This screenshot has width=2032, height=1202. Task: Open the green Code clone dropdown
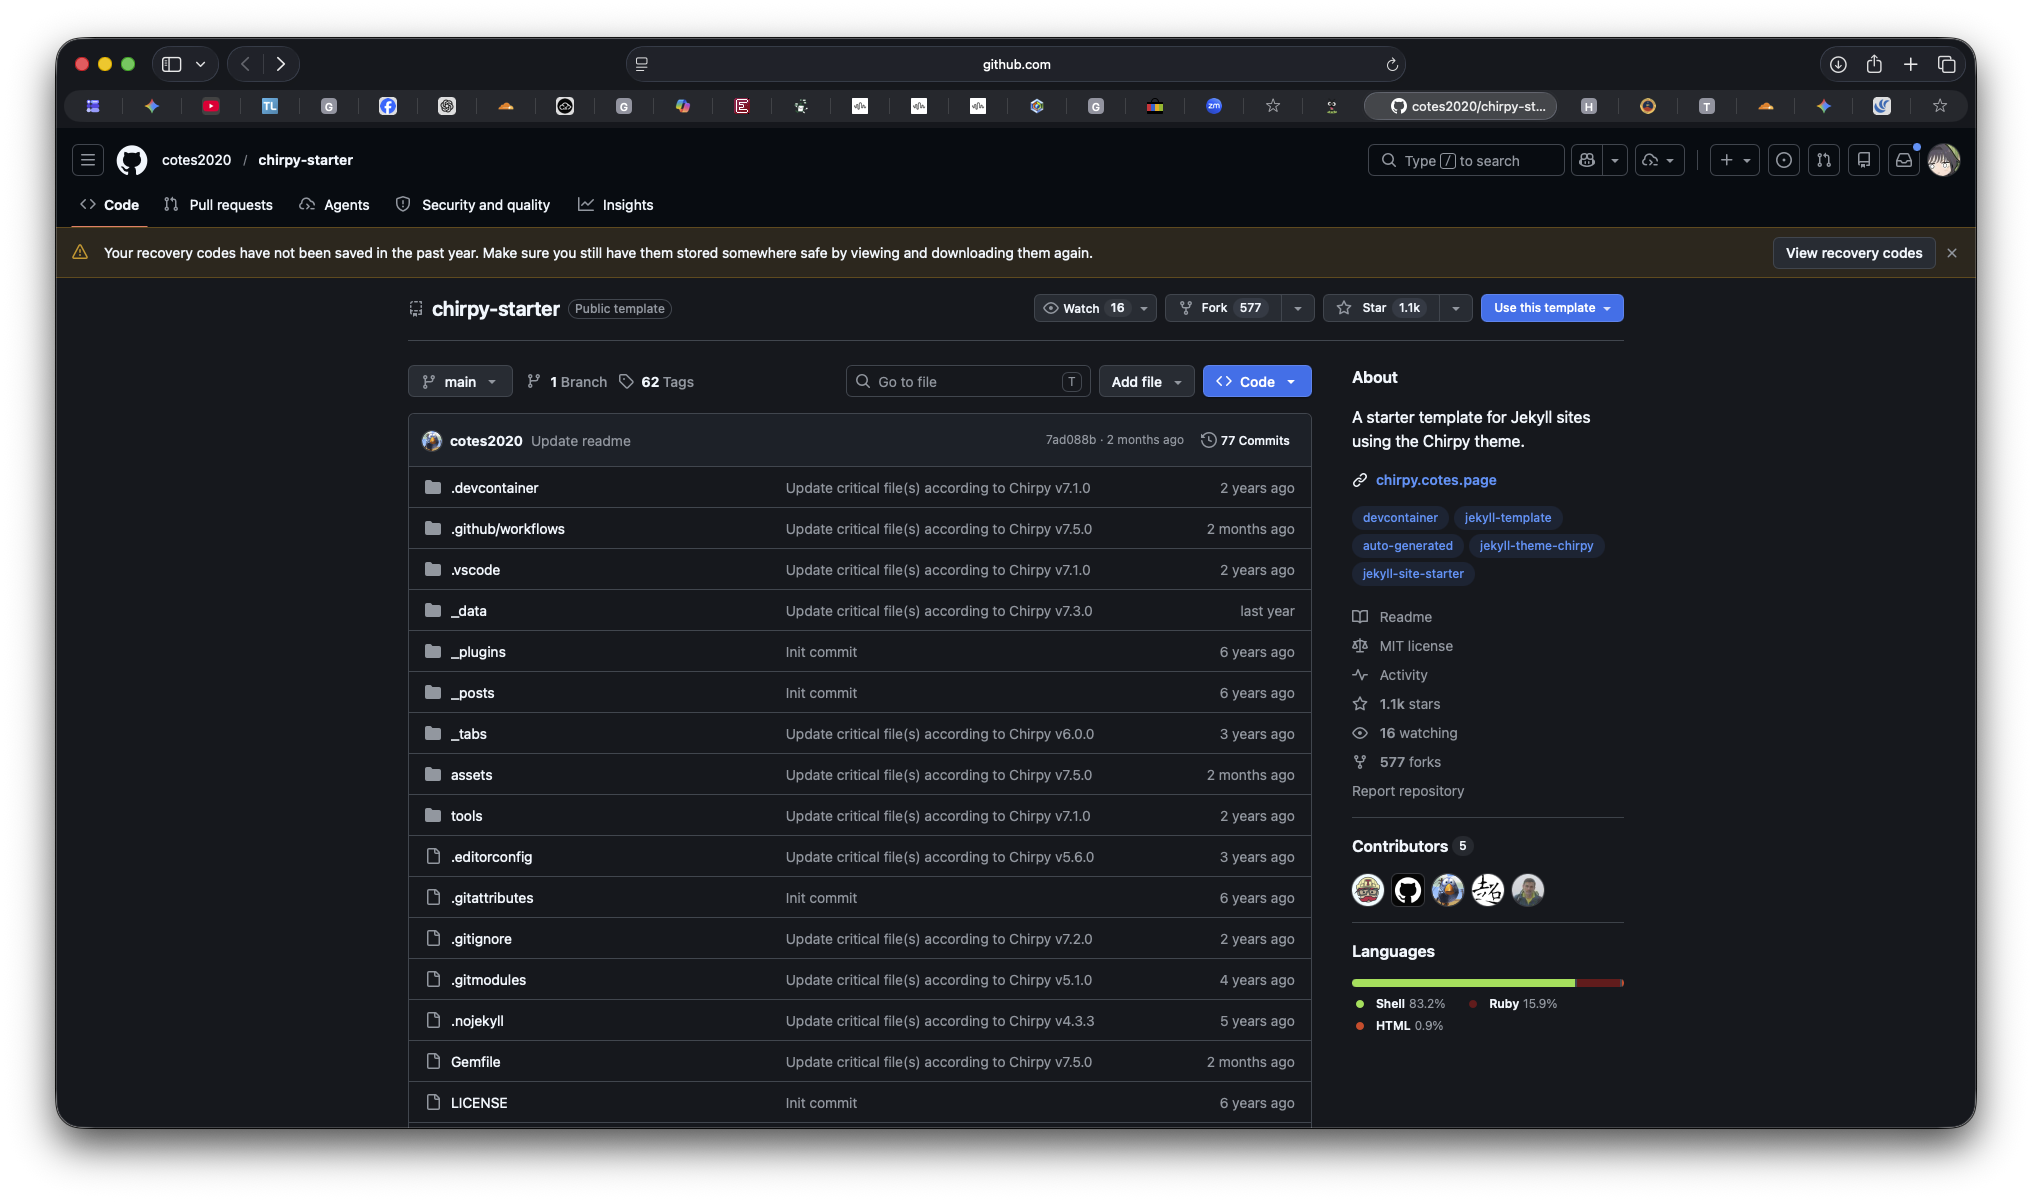tap(1257, 382)
